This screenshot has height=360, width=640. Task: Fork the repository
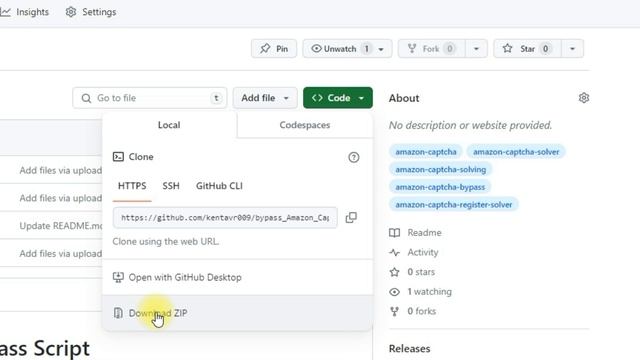pyautogui.click(x=431, y=49)
